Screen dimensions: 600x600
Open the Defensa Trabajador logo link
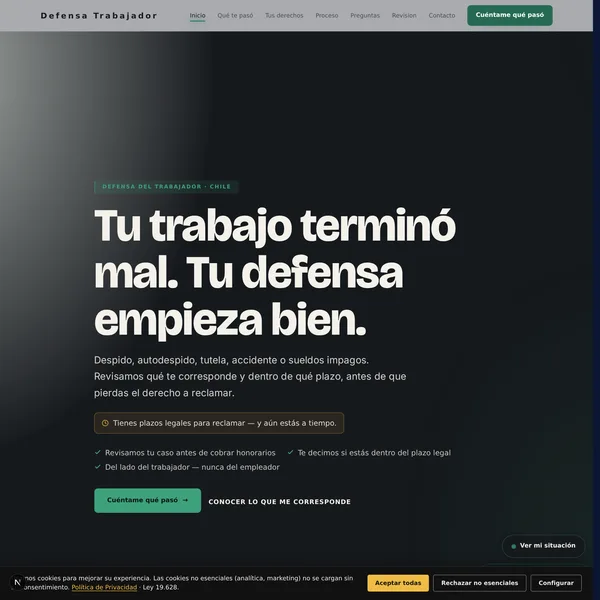(99, 16)
